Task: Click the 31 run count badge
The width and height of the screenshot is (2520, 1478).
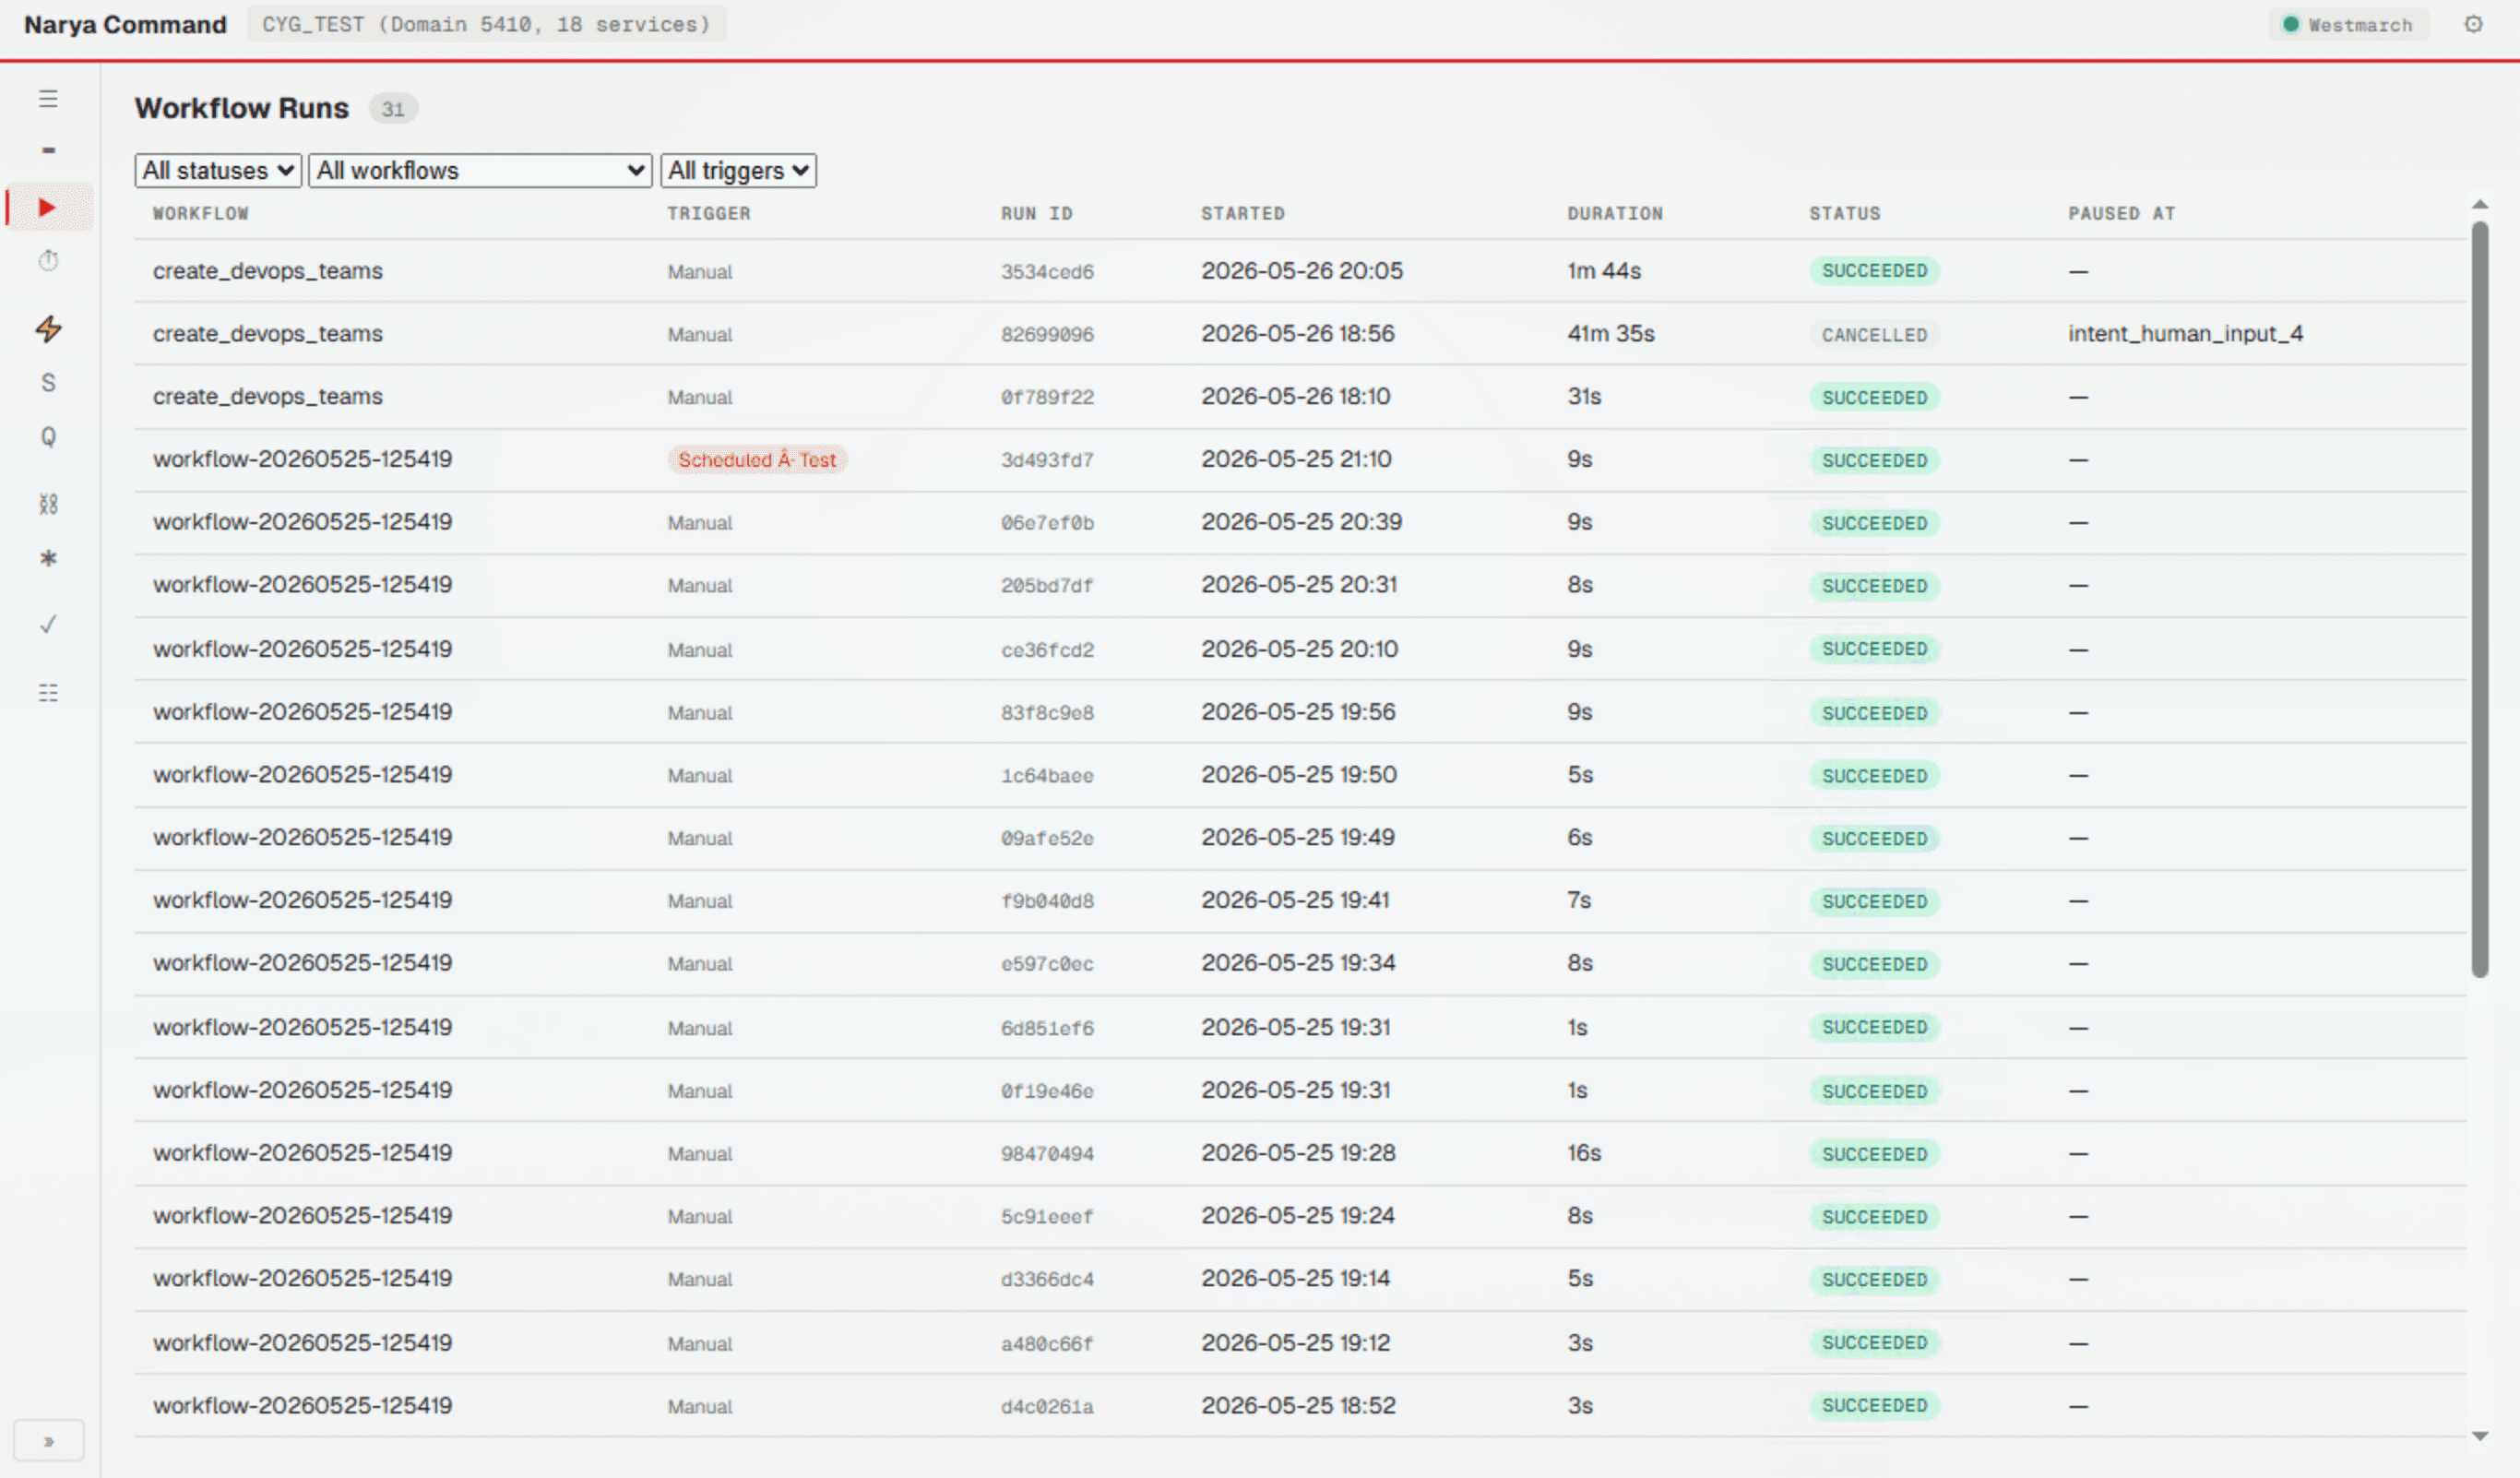Action: click(393, 109)
